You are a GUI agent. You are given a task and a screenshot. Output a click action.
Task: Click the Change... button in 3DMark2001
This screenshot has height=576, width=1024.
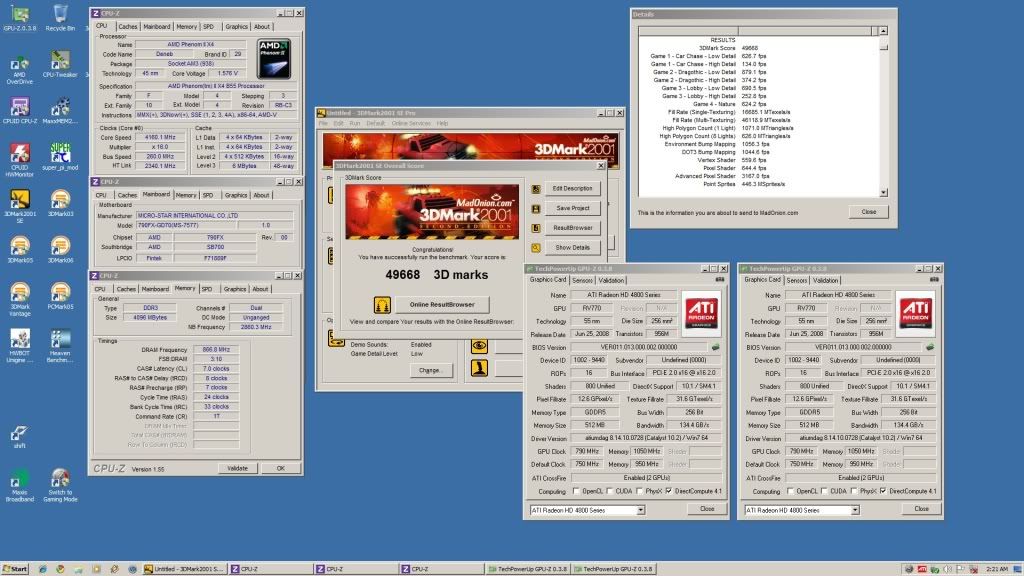pos(430,370)
